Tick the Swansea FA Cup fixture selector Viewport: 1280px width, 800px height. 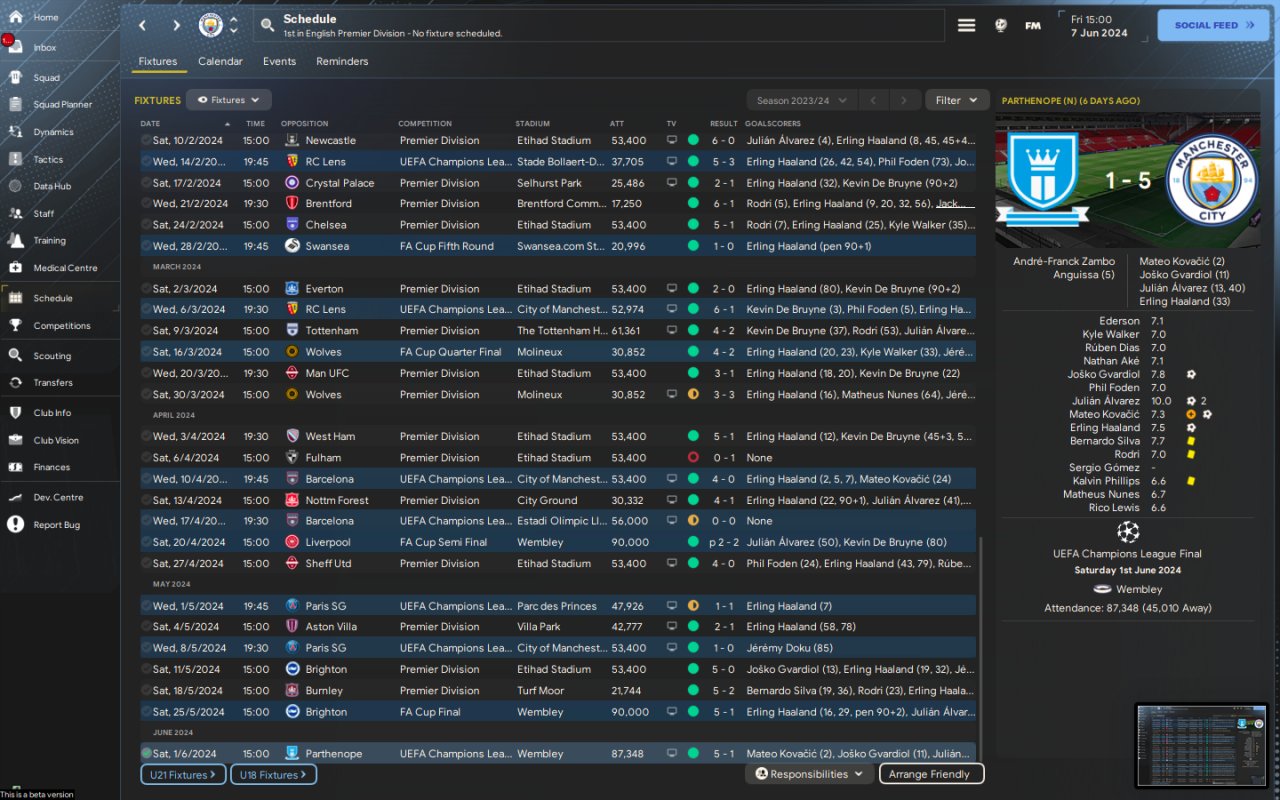(146, 246)
